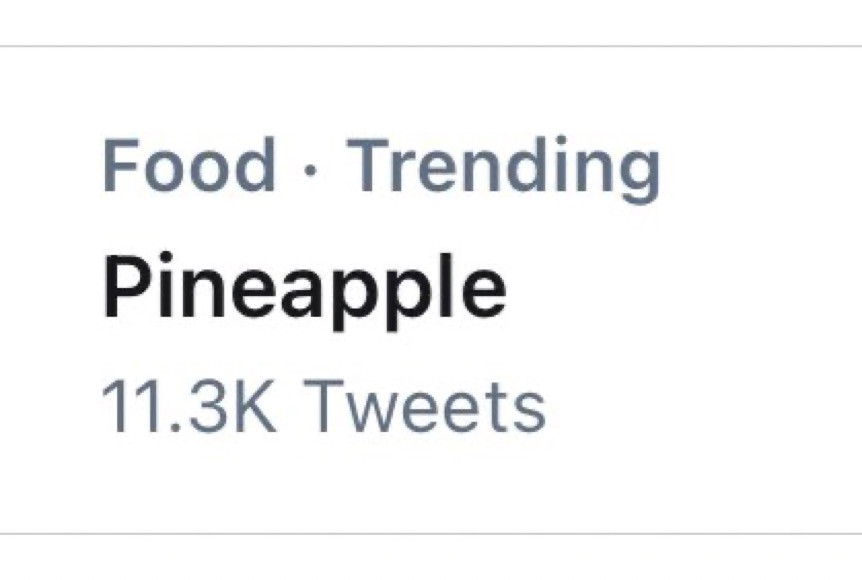Click the letter K in 11.3K
Screen dimensions: 862x580
pos(257,408)
